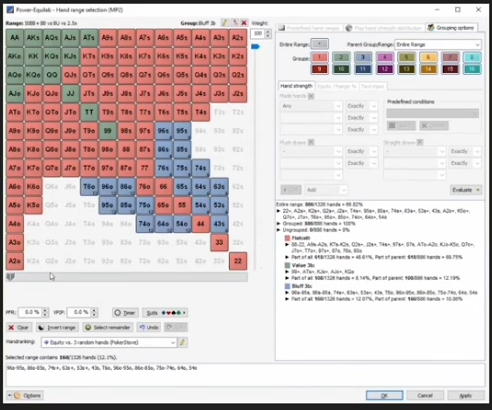Click the edit group pencil icon
This screenshot has width=492, height=410.
pyautogui.click(x=225, y=23)
